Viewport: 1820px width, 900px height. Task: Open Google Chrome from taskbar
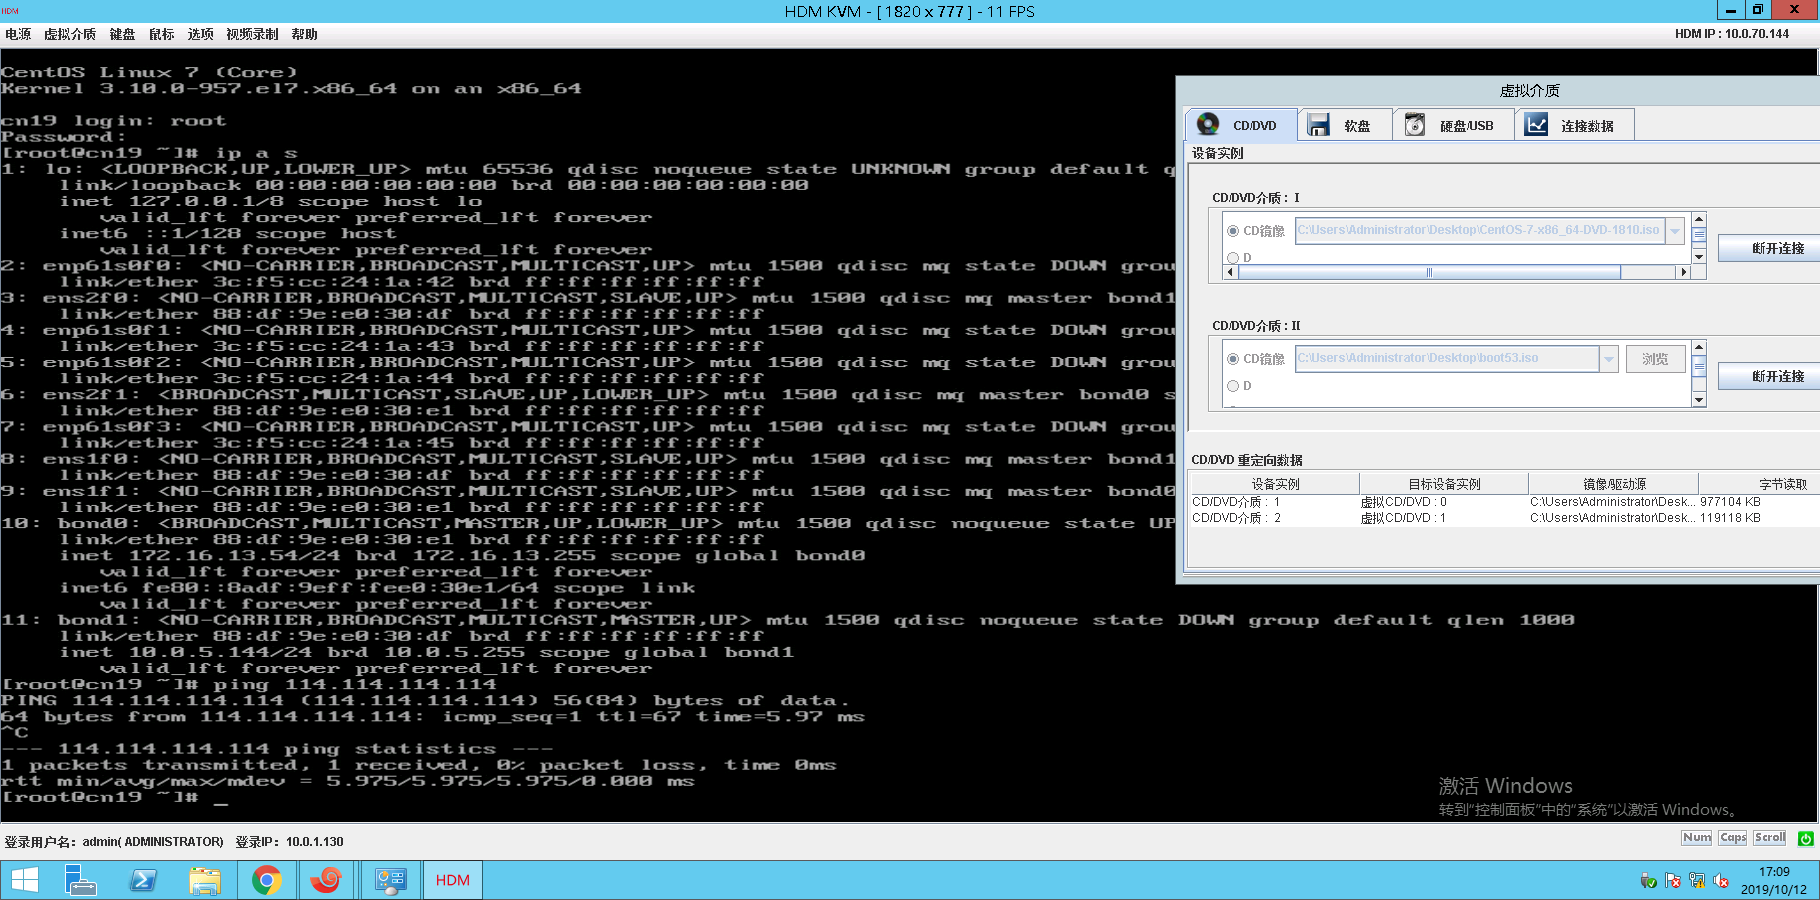pyautogui.click(x=266, y=880)
